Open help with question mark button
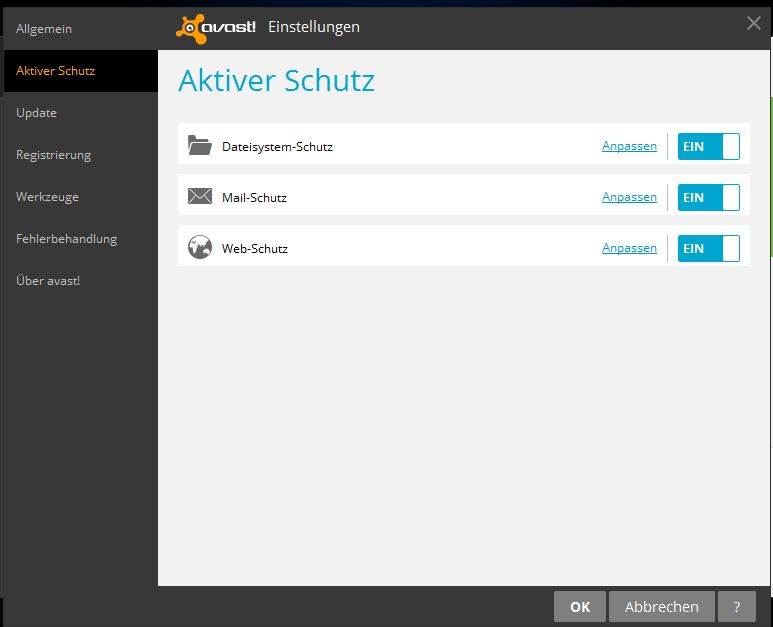 click(x=737, y=606)
